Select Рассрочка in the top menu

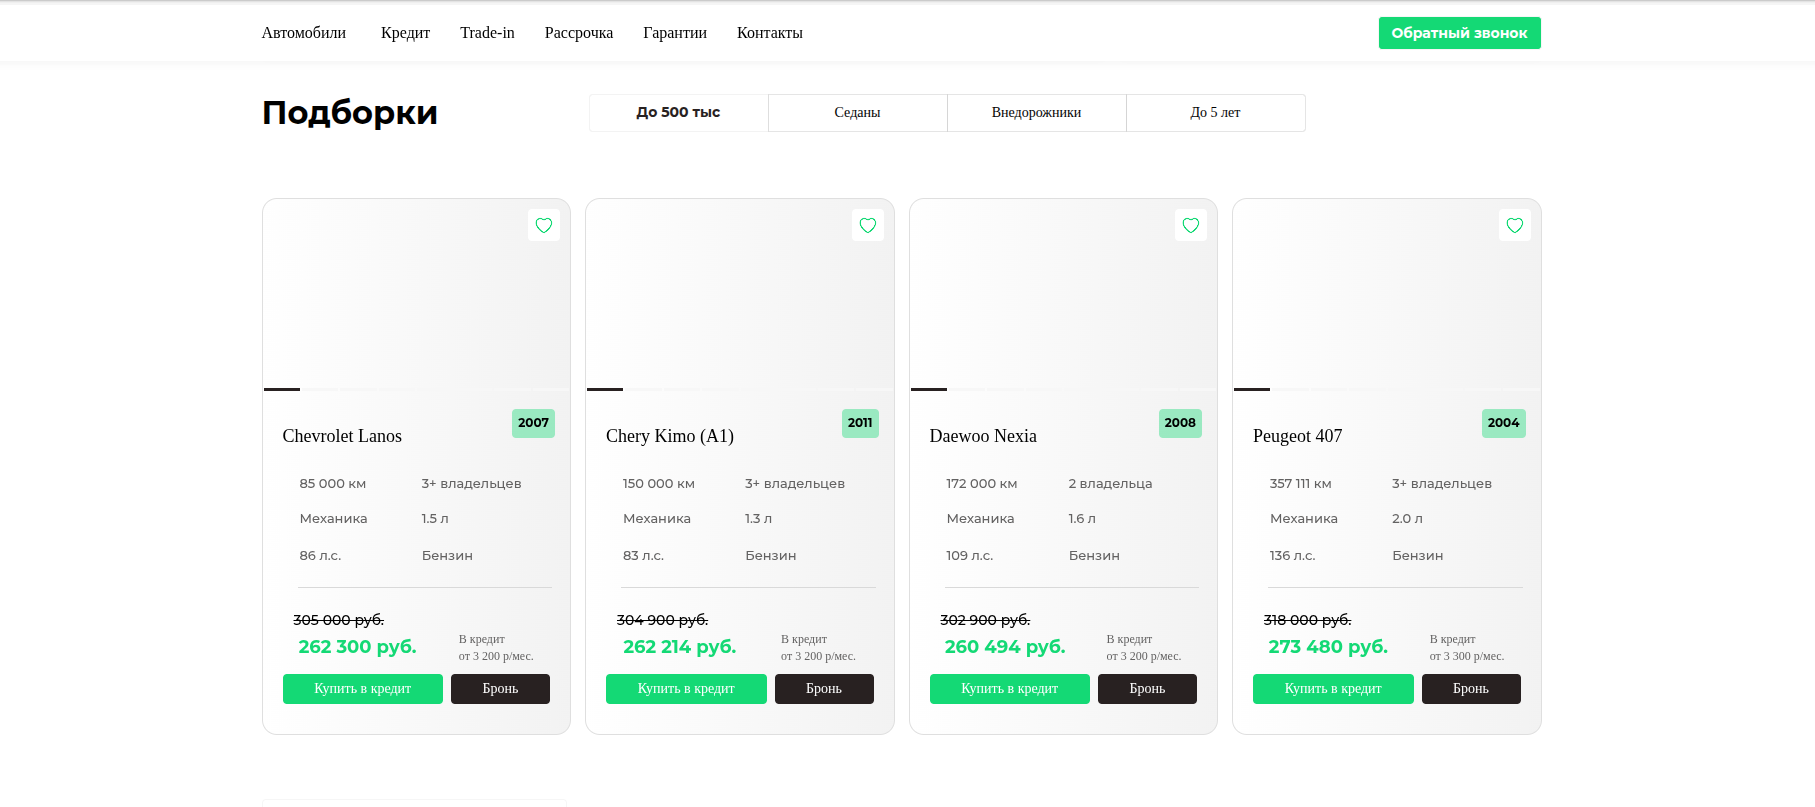coord(579,33)
